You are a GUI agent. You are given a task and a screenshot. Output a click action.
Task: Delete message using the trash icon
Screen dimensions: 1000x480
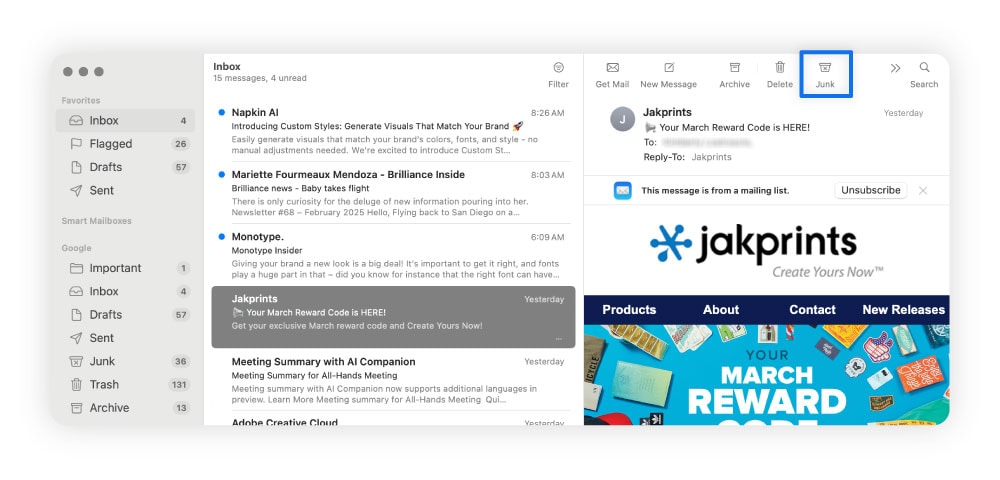[x=780, y=68]
